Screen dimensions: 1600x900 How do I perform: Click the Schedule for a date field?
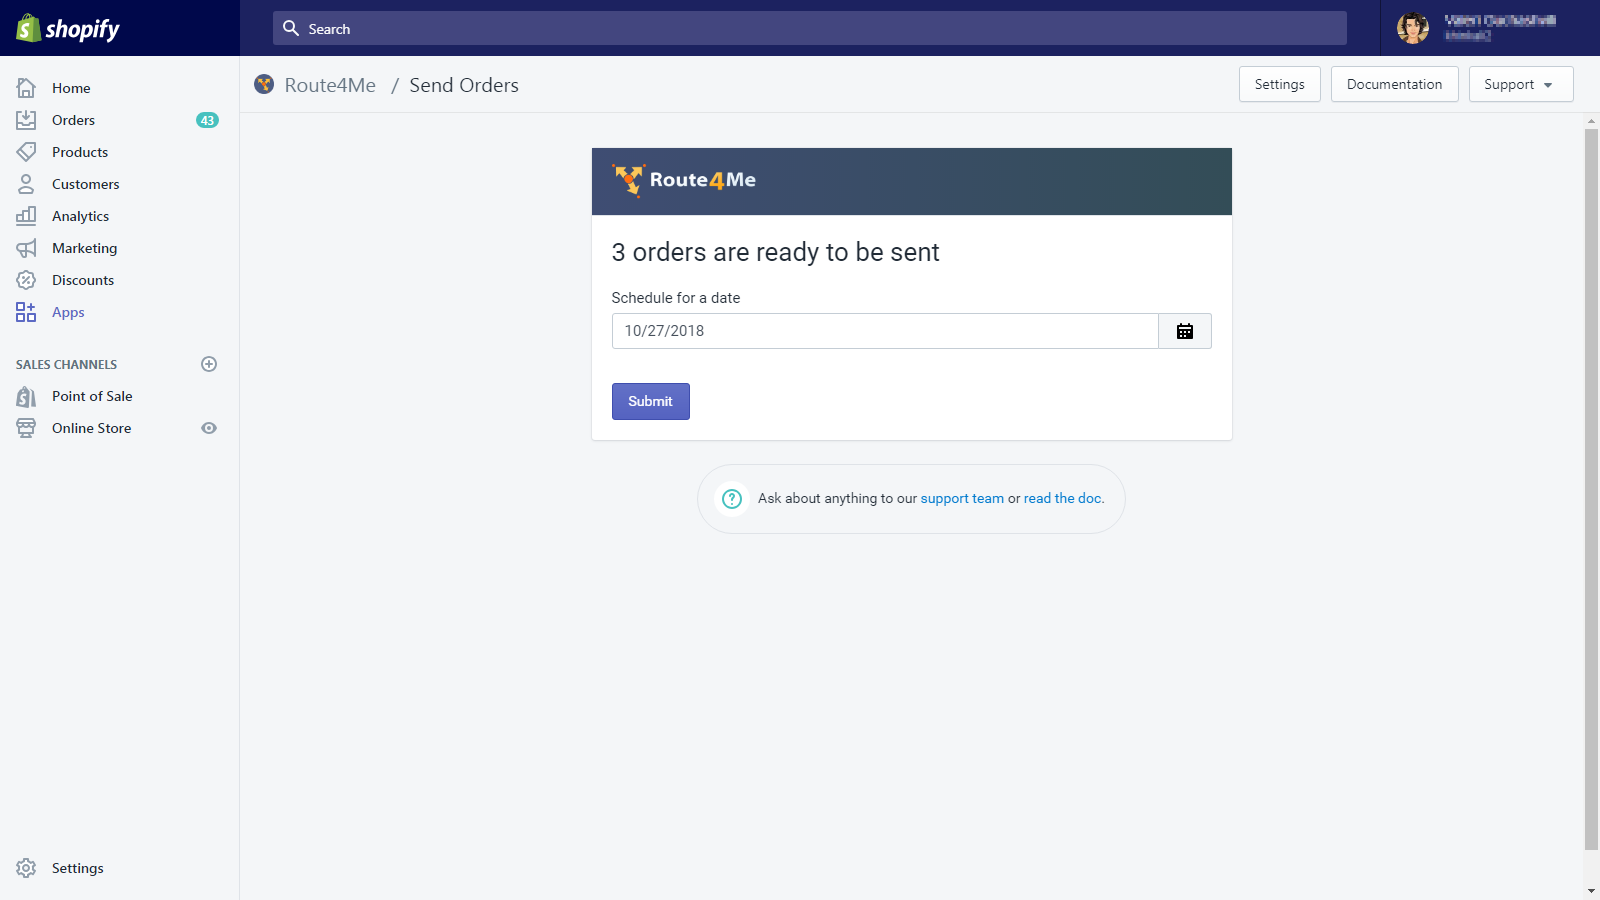point(885,331)
